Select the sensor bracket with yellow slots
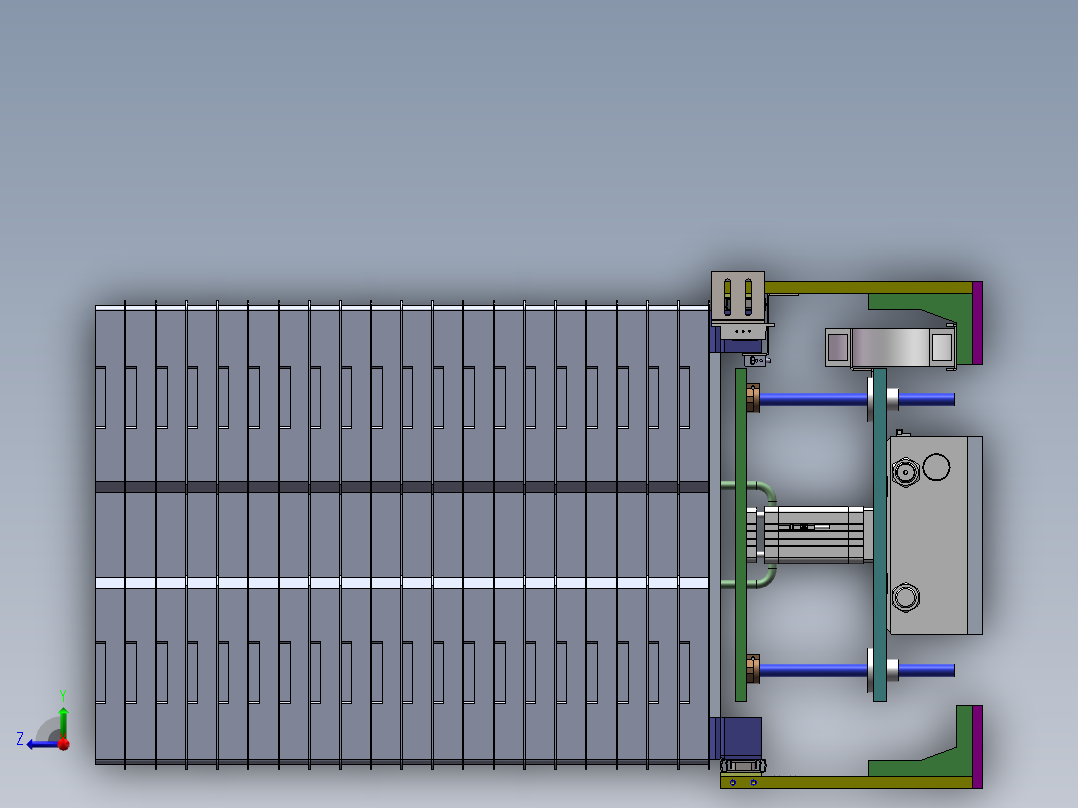Image resolution: width=1078 pixels, height=808 pixels. (x=738, y=297)
